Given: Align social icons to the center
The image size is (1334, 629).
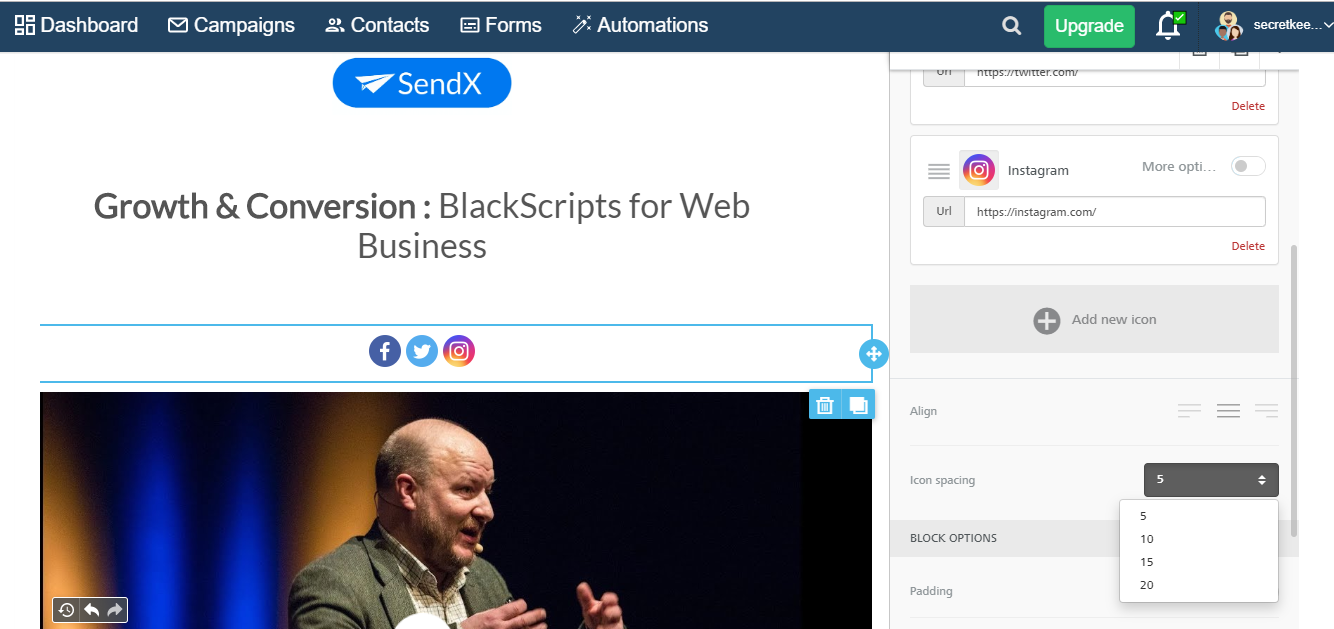Looking at the screenshot, I should 1228,411.
